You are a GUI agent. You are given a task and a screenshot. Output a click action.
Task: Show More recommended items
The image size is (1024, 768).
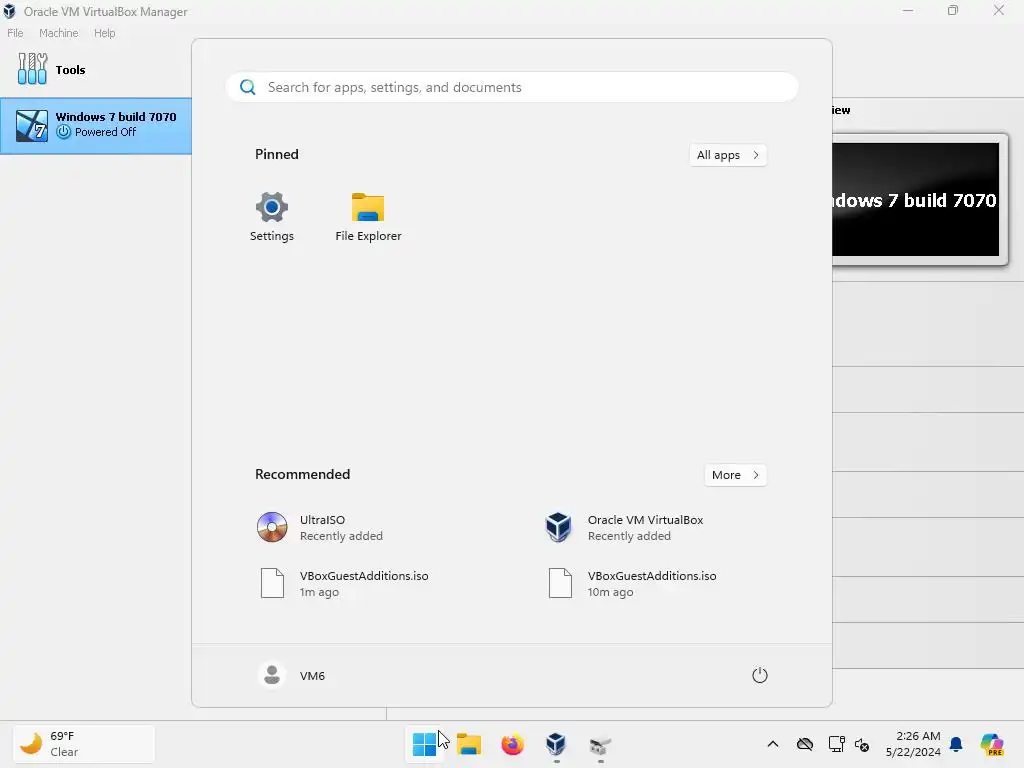click(735, 475)
